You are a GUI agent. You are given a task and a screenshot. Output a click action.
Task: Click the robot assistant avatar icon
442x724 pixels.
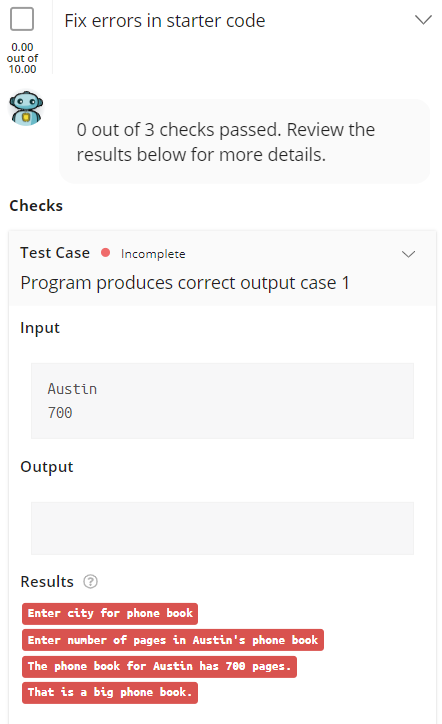(x=26, y=108)
